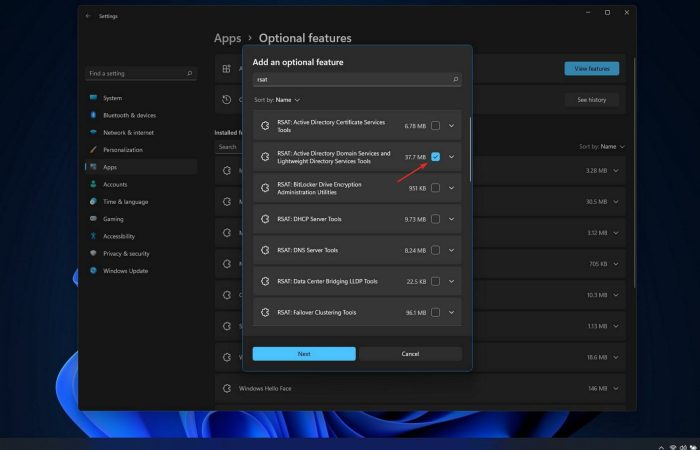The image size is (700, 450).
Task: Click the gear icon beside Failover Clustering Tools
Action: (x=265, y=312)
